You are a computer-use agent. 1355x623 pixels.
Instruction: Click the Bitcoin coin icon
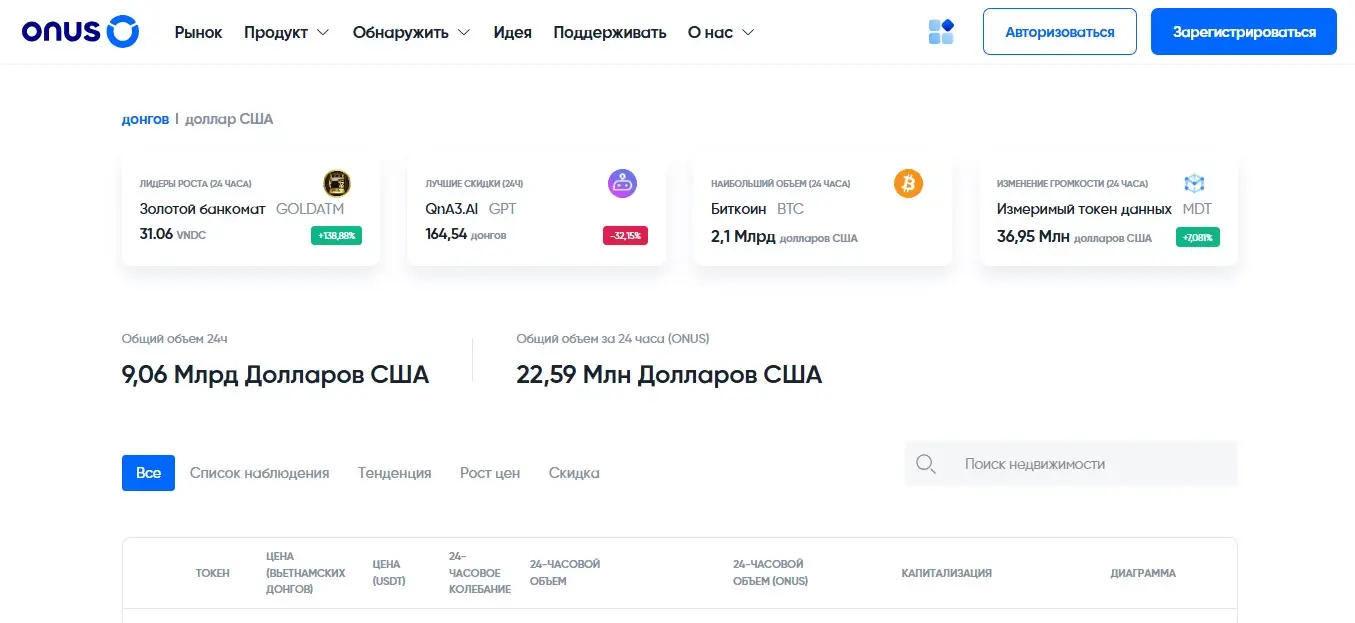(908, 183)
